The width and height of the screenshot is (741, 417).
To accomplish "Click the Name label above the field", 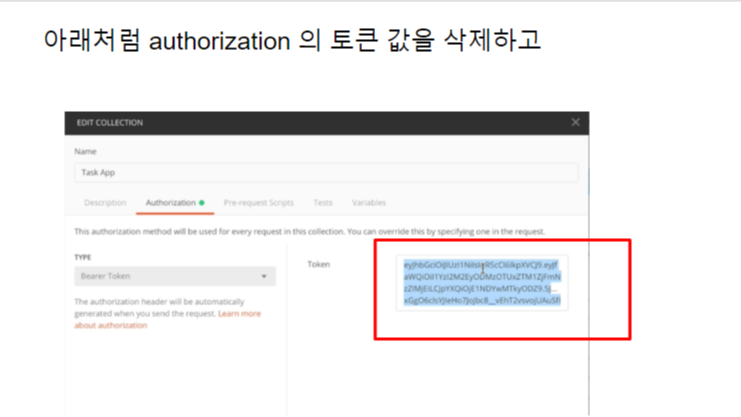I will pos(85,152).
